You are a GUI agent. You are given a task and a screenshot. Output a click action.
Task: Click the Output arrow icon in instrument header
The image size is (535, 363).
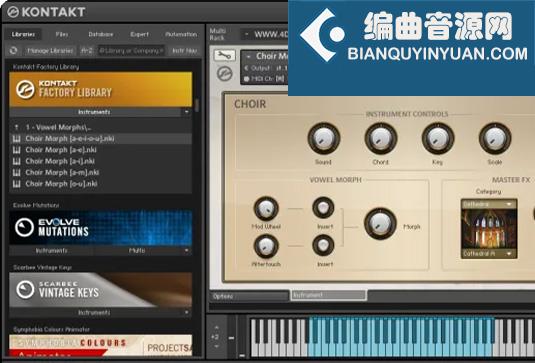[x=246, y=68]
